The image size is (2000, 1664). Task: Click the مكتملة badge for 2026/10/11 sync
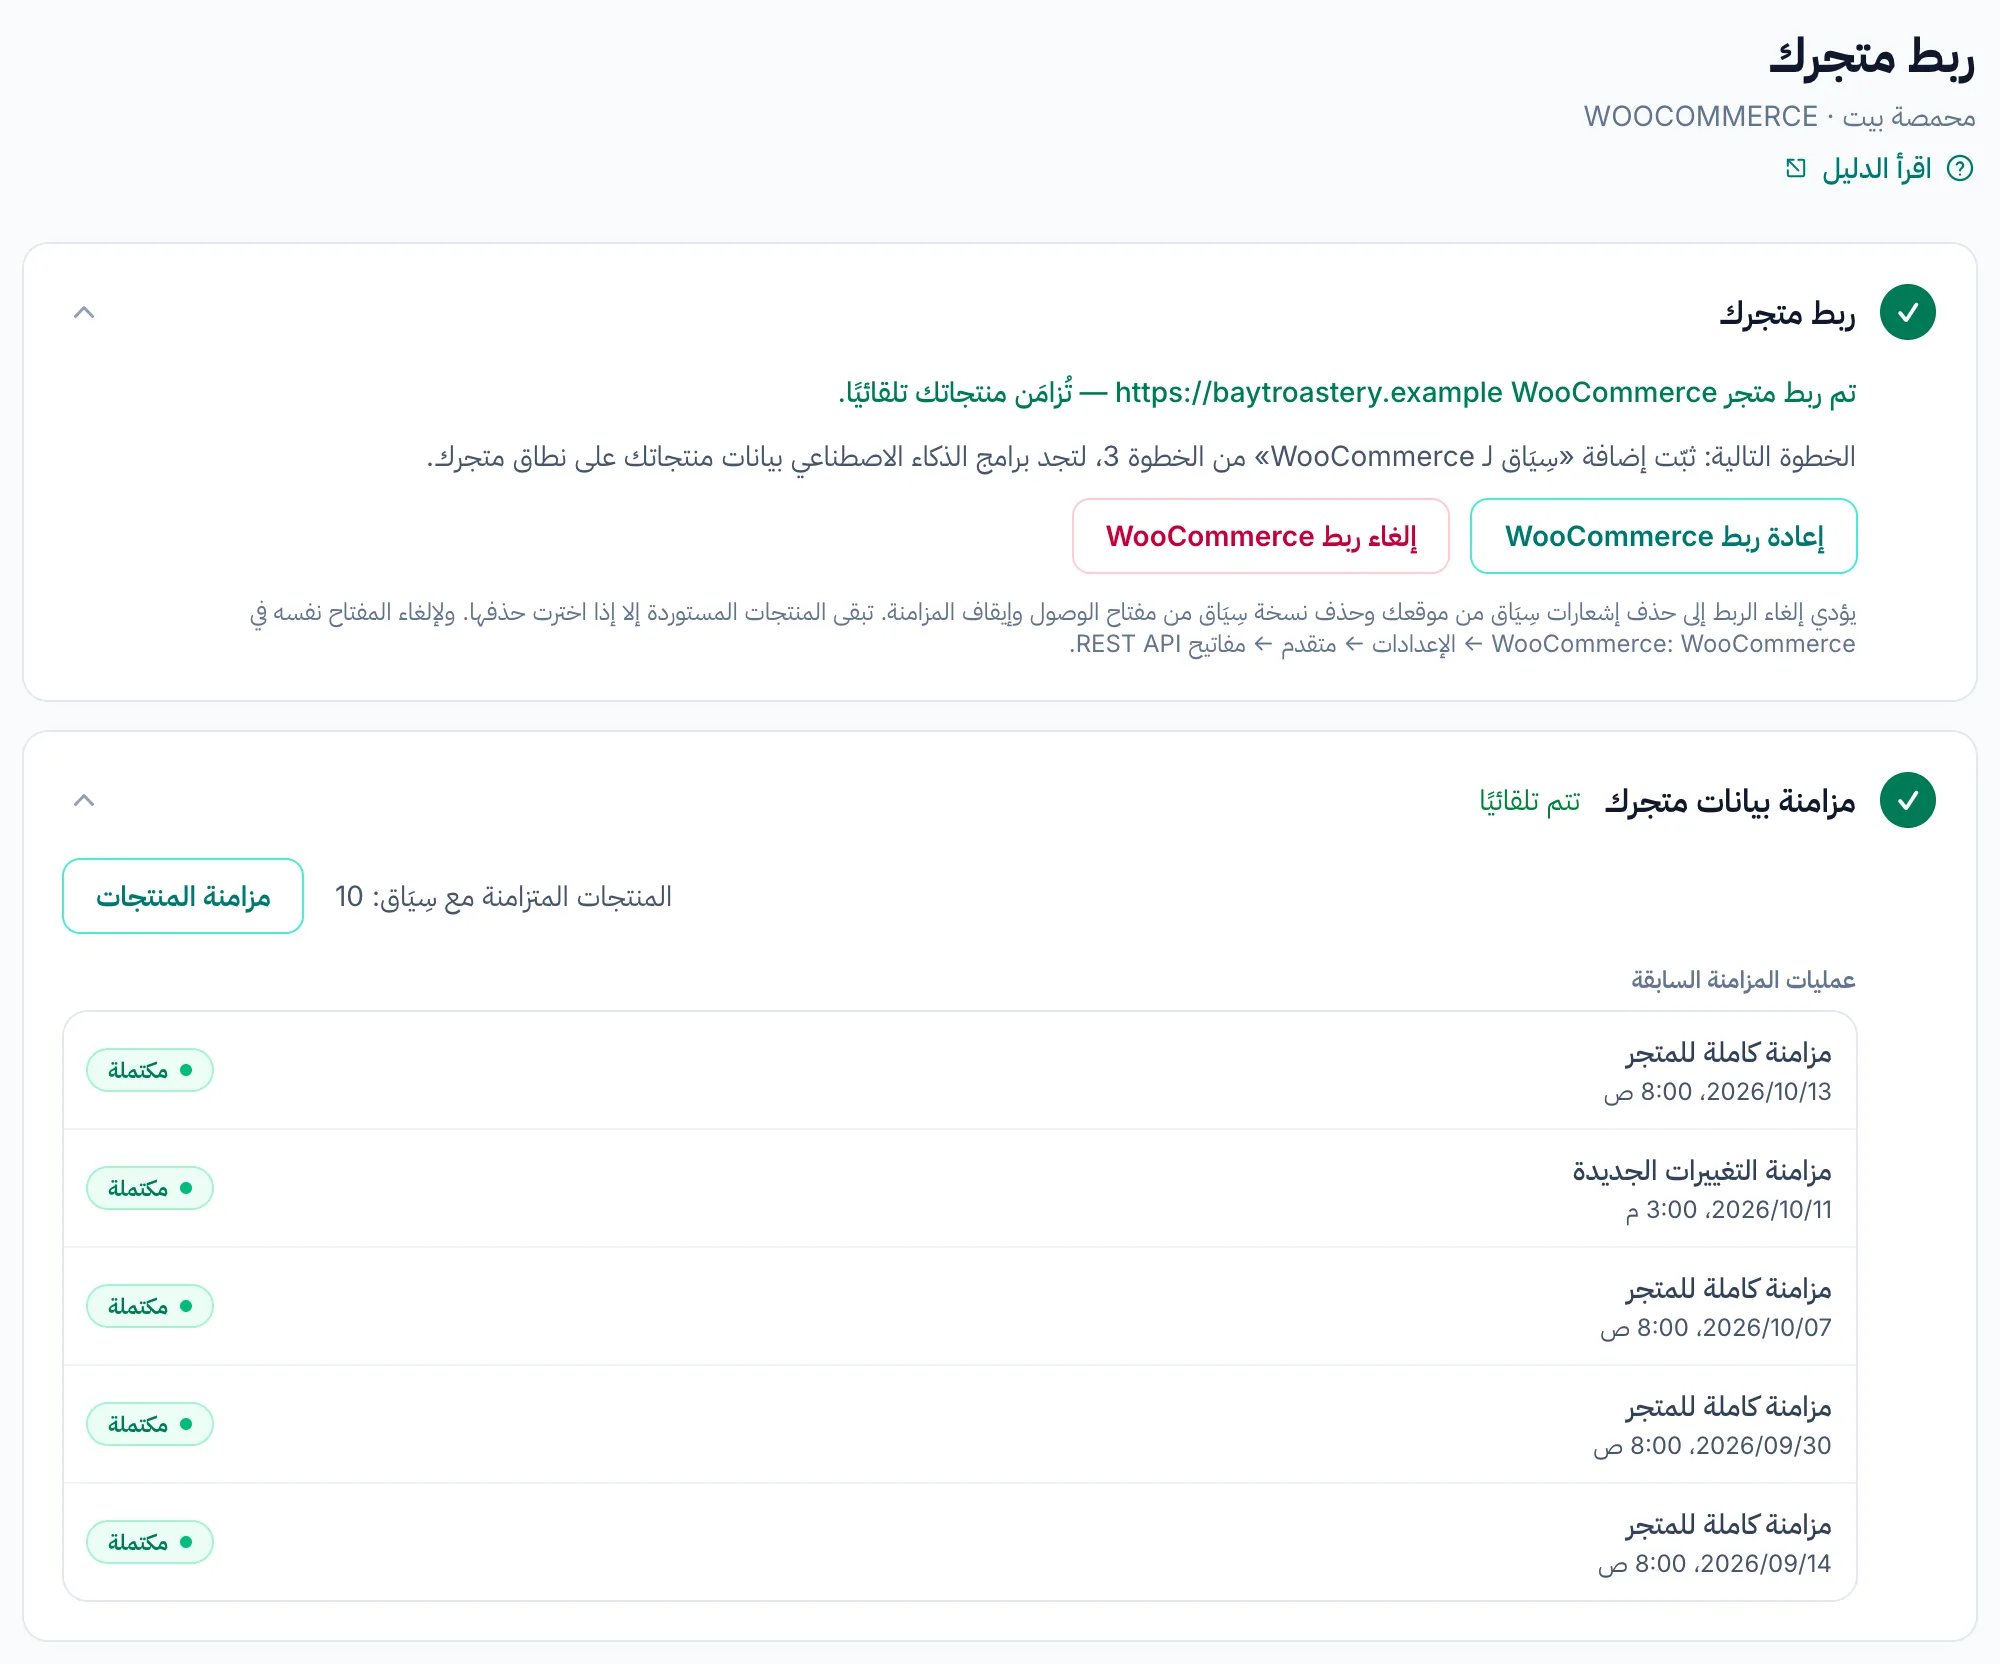coord(150,1188)
